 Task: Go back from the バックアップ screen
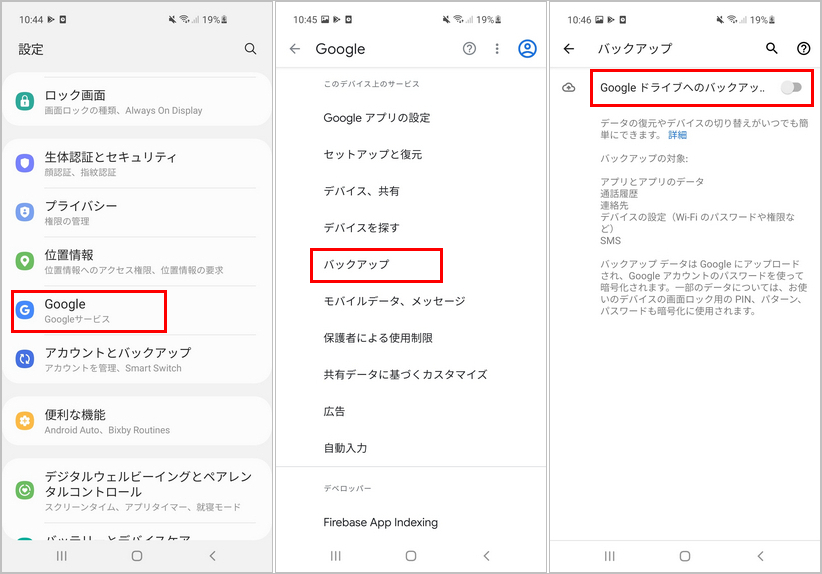click(x=569, y=49)
